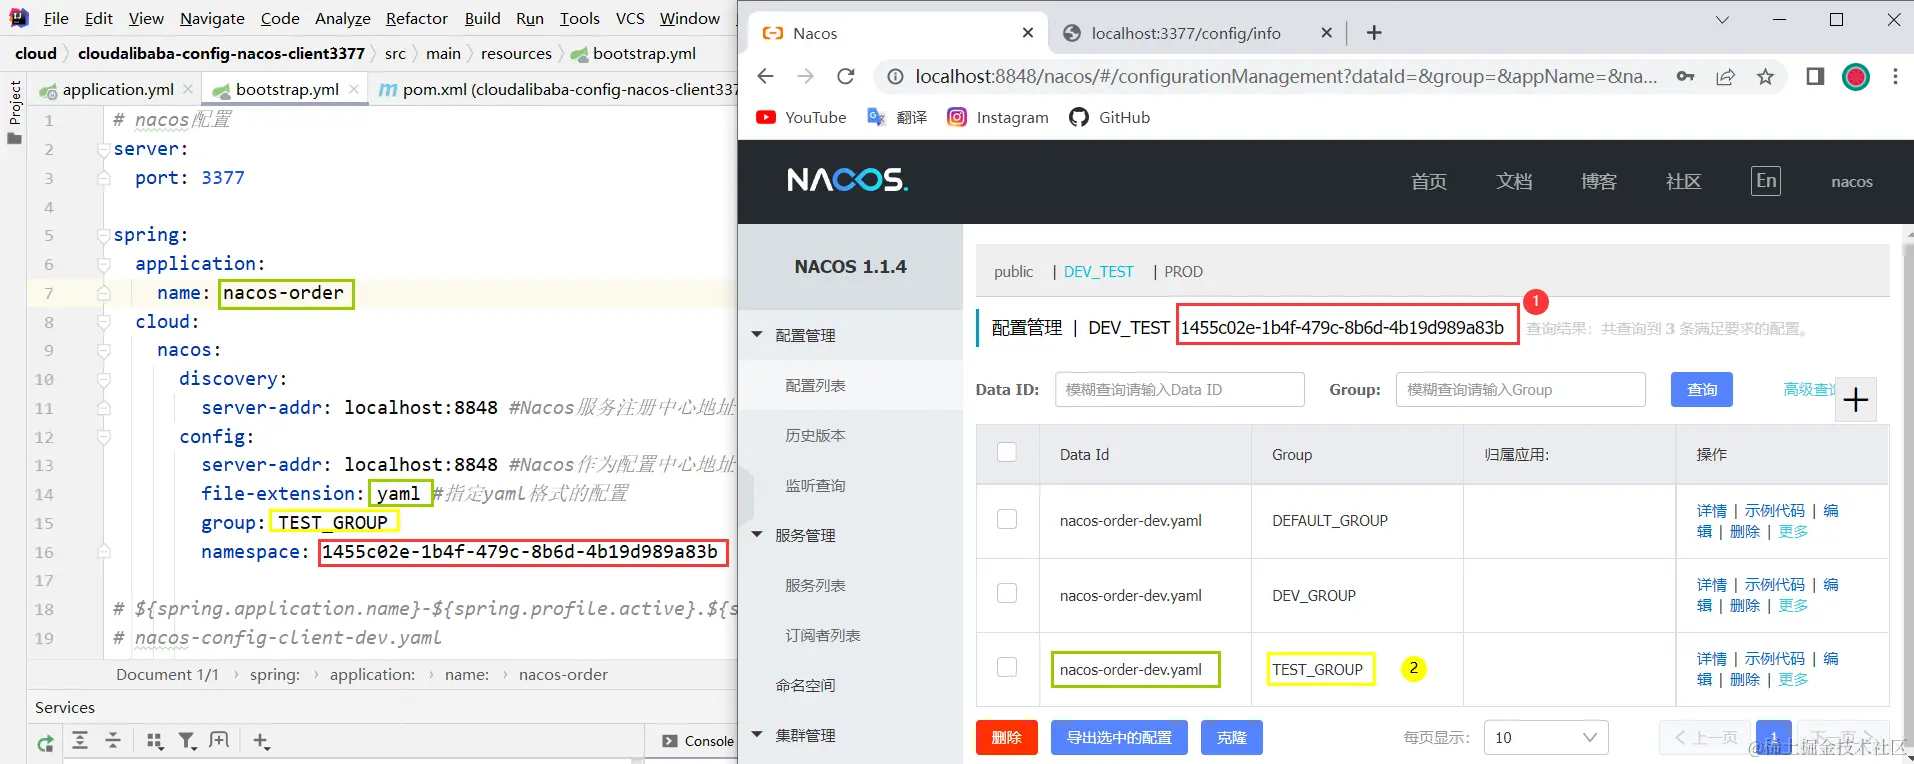Viewport: 1914px width, 764px height.
Task: Open the translate bookmark
Action: [x=896, y=117]
